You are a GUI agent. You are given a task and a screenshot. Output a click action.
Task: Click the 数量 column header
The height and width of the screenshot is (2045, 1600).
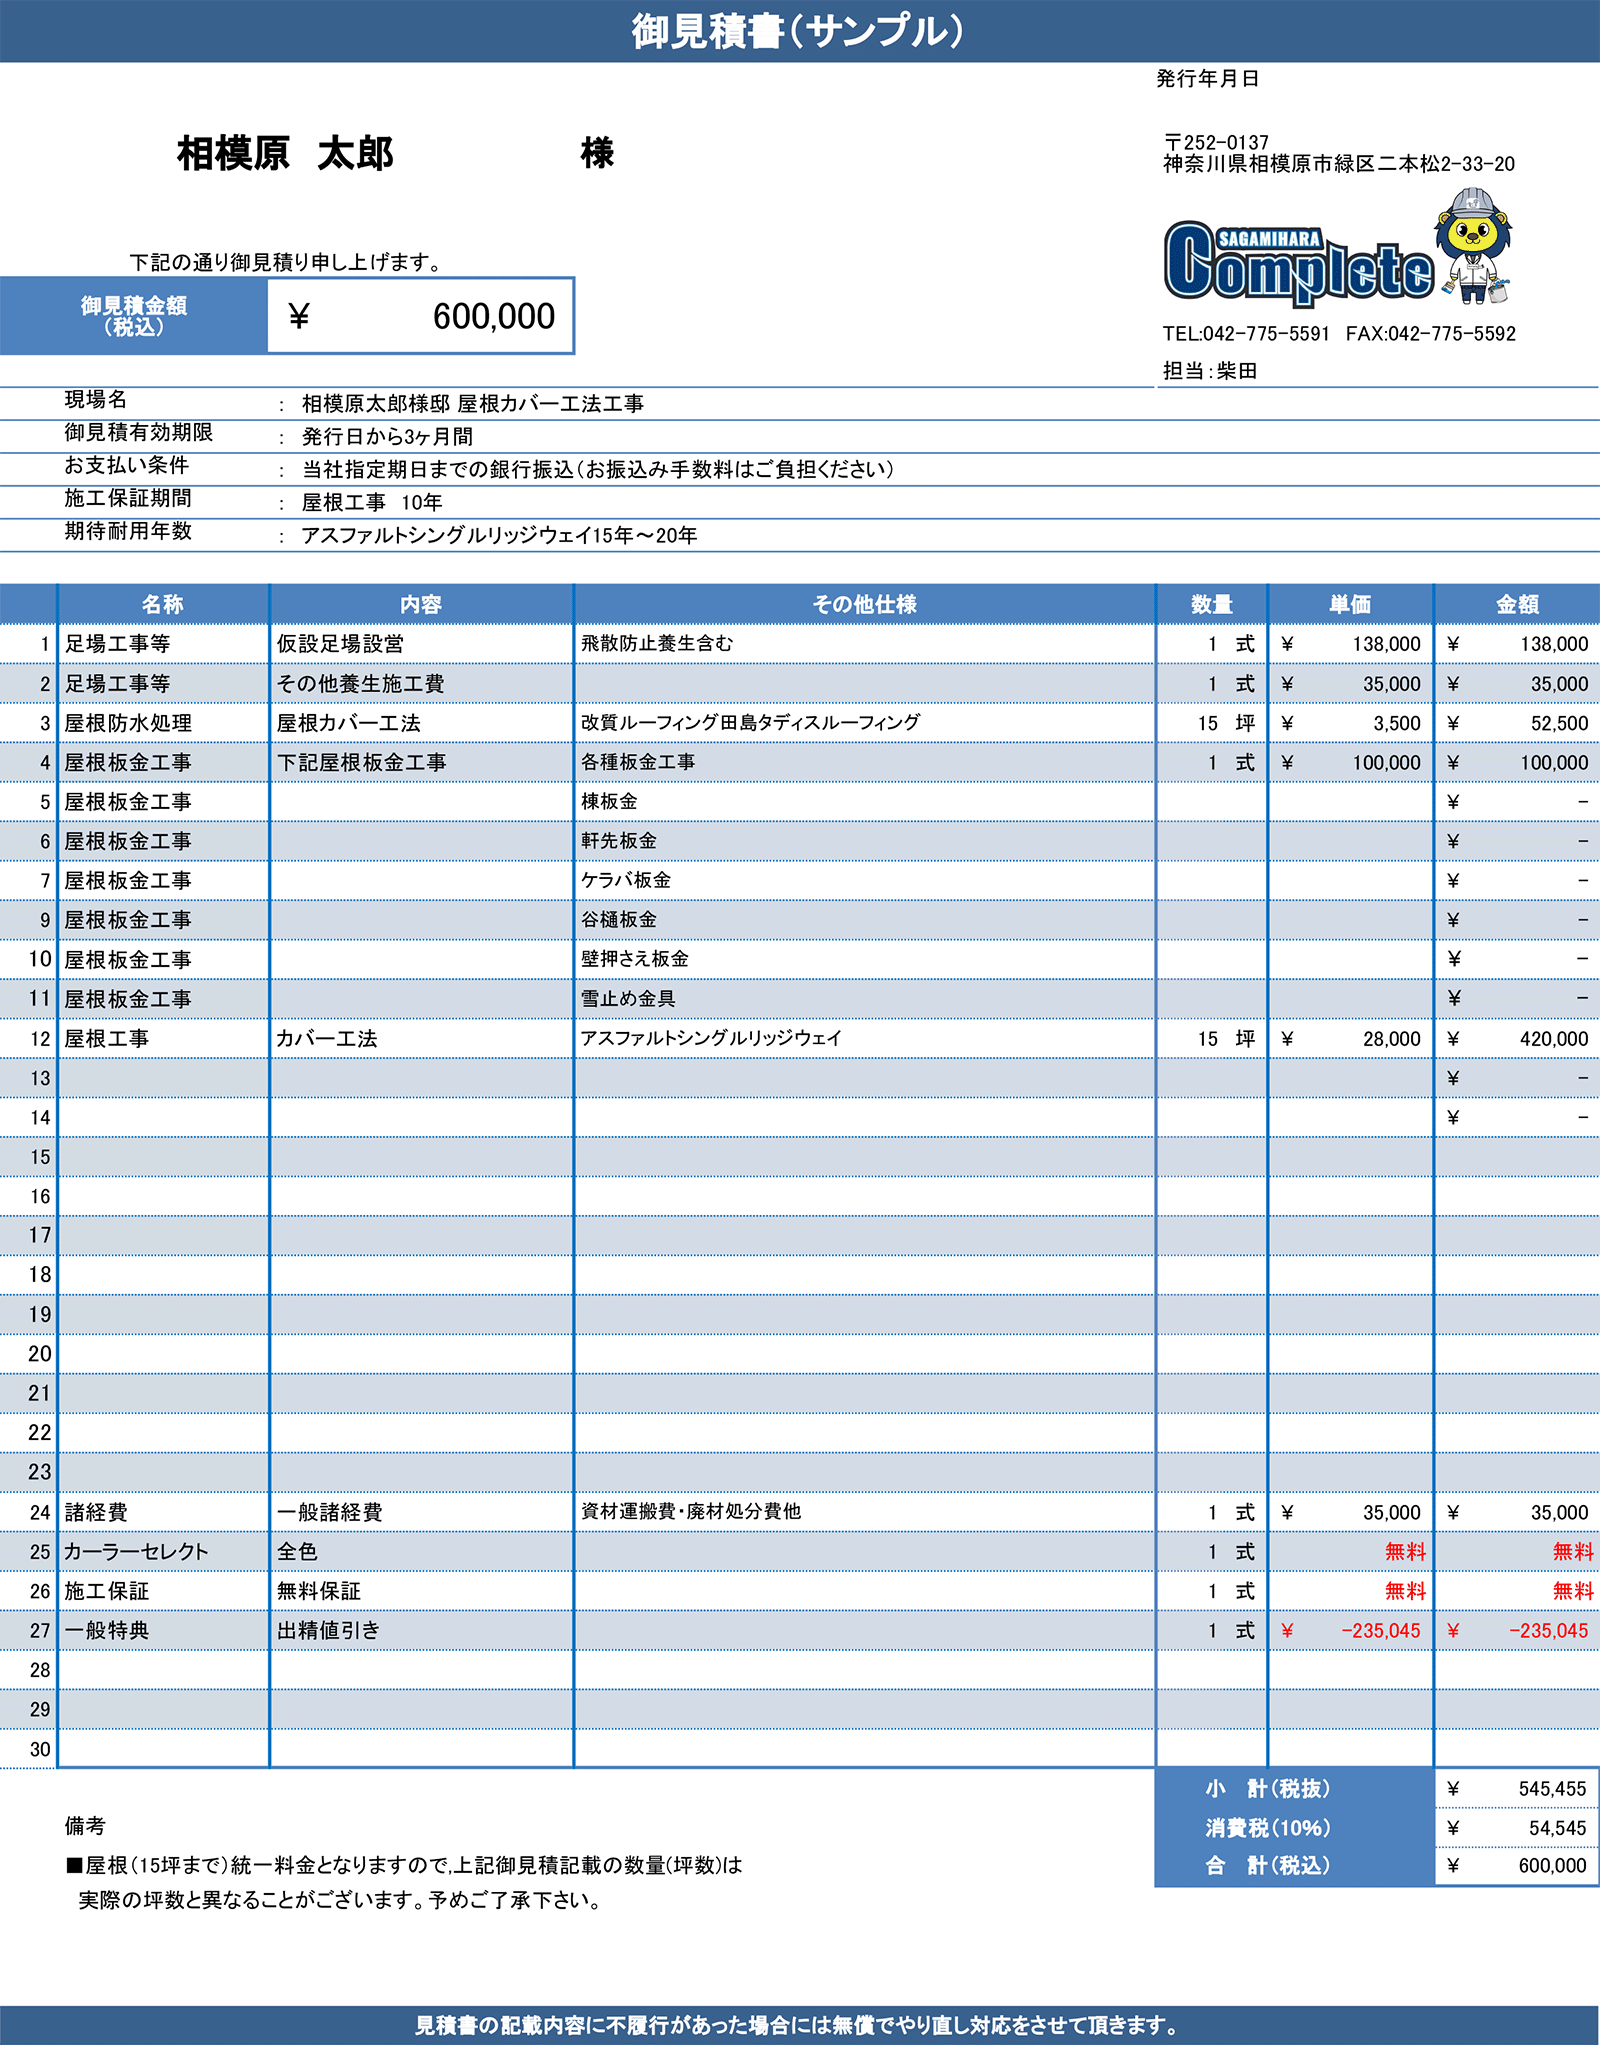pos(1211,604)
